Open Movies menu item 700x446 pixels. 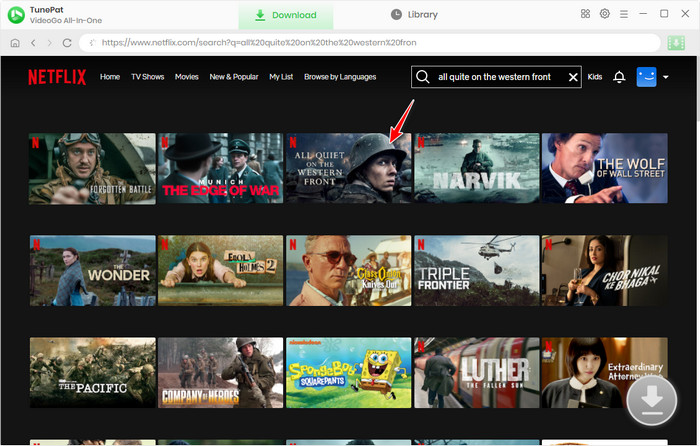click(x=187, y=77)
